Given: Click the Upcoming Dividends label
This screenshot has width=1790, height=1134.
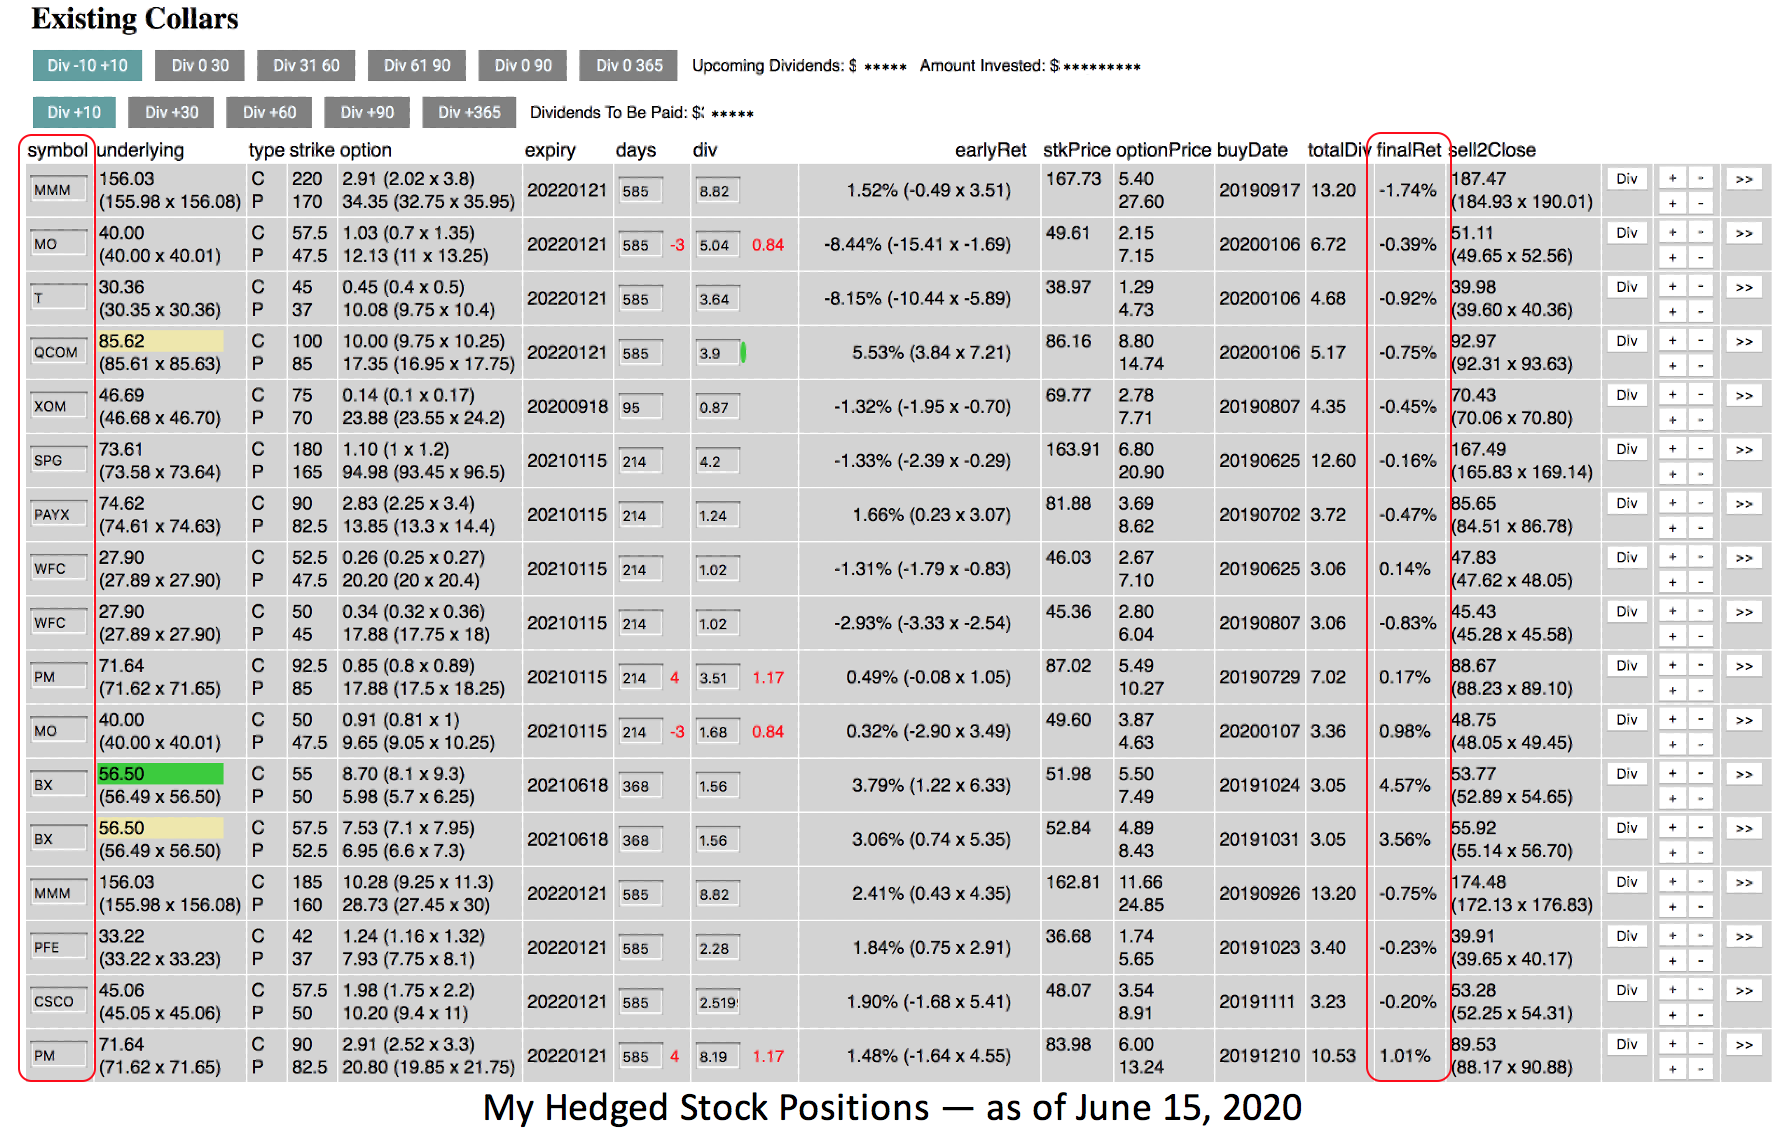Looking at the screenshot, I should point(774,66).
